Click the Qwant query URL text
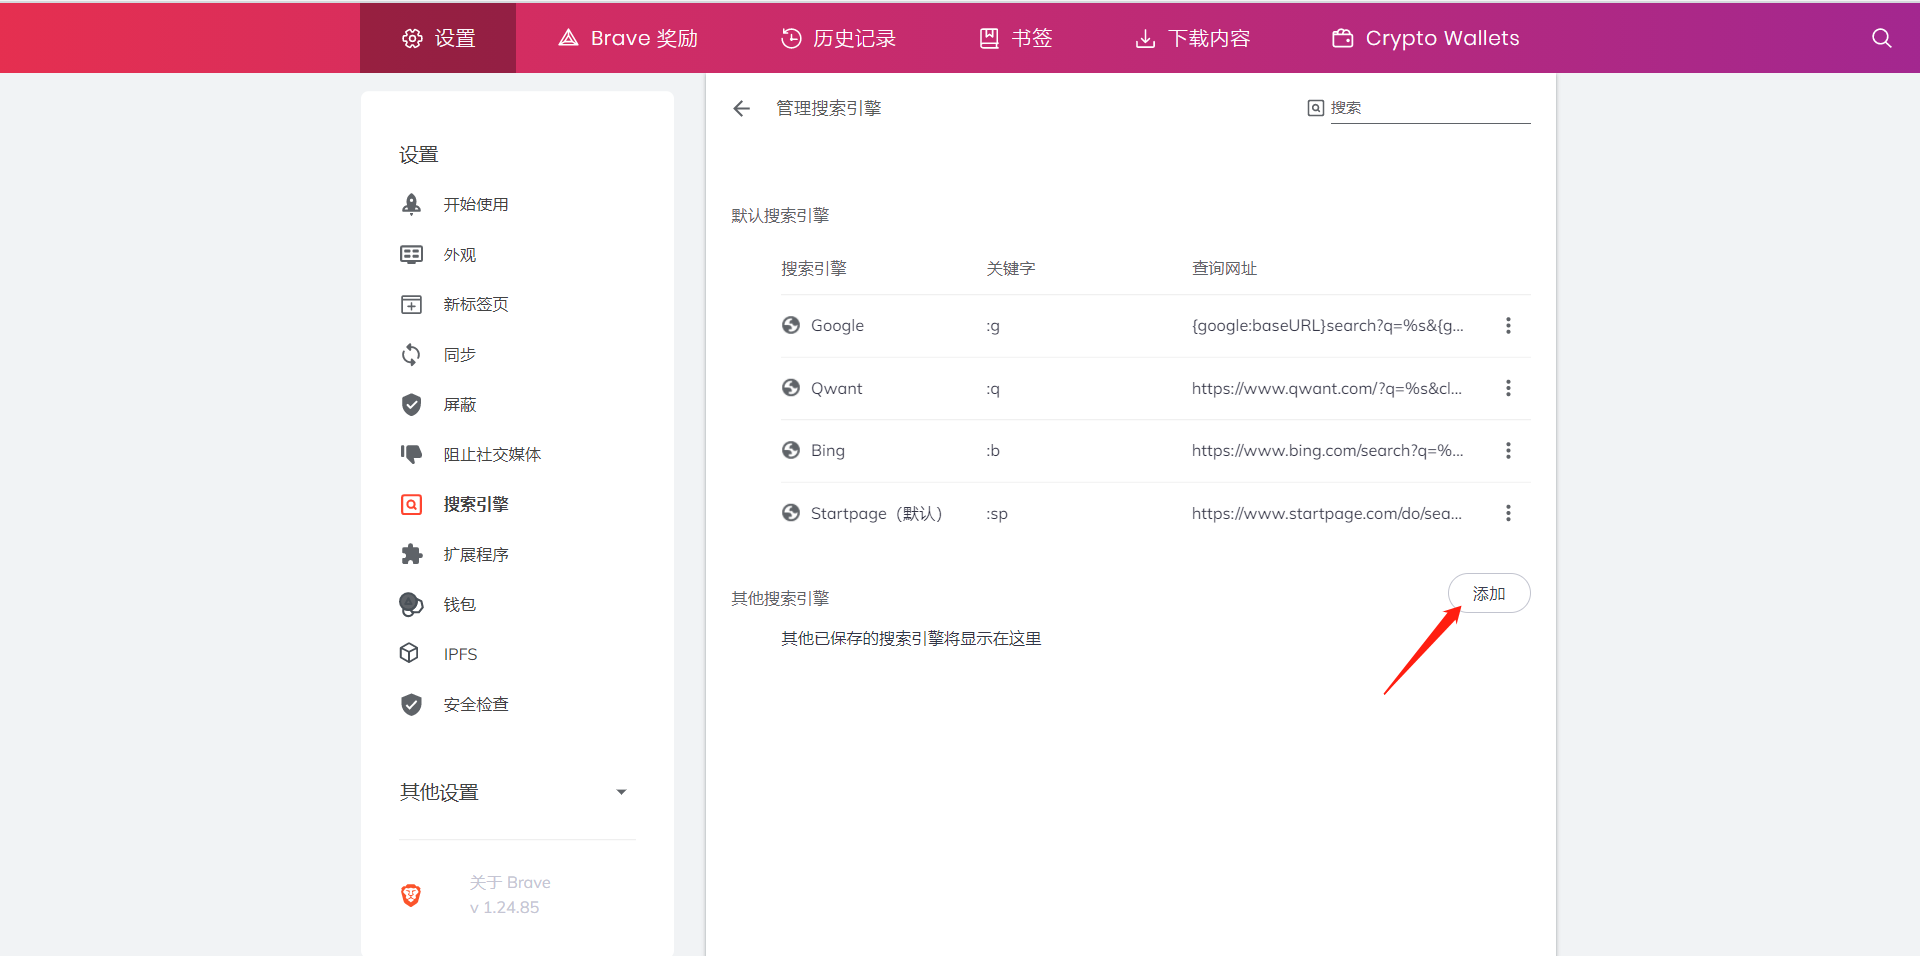 click(1327, 388)
